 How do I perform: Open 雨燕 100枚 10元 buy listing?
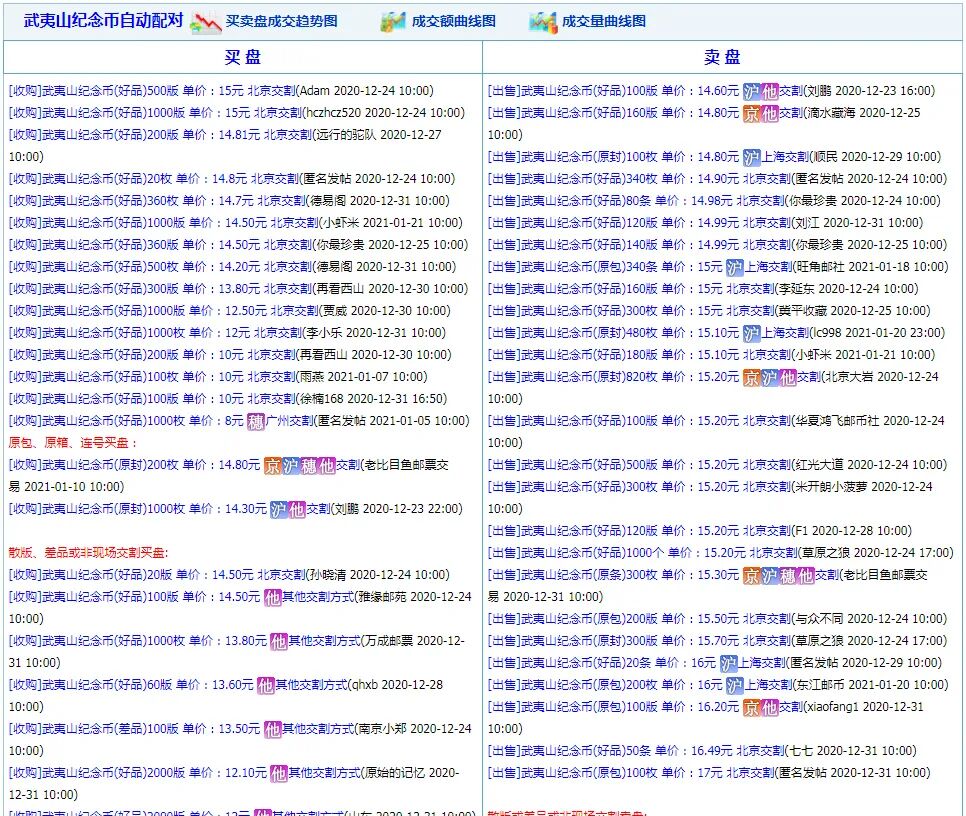pos(217,377)
